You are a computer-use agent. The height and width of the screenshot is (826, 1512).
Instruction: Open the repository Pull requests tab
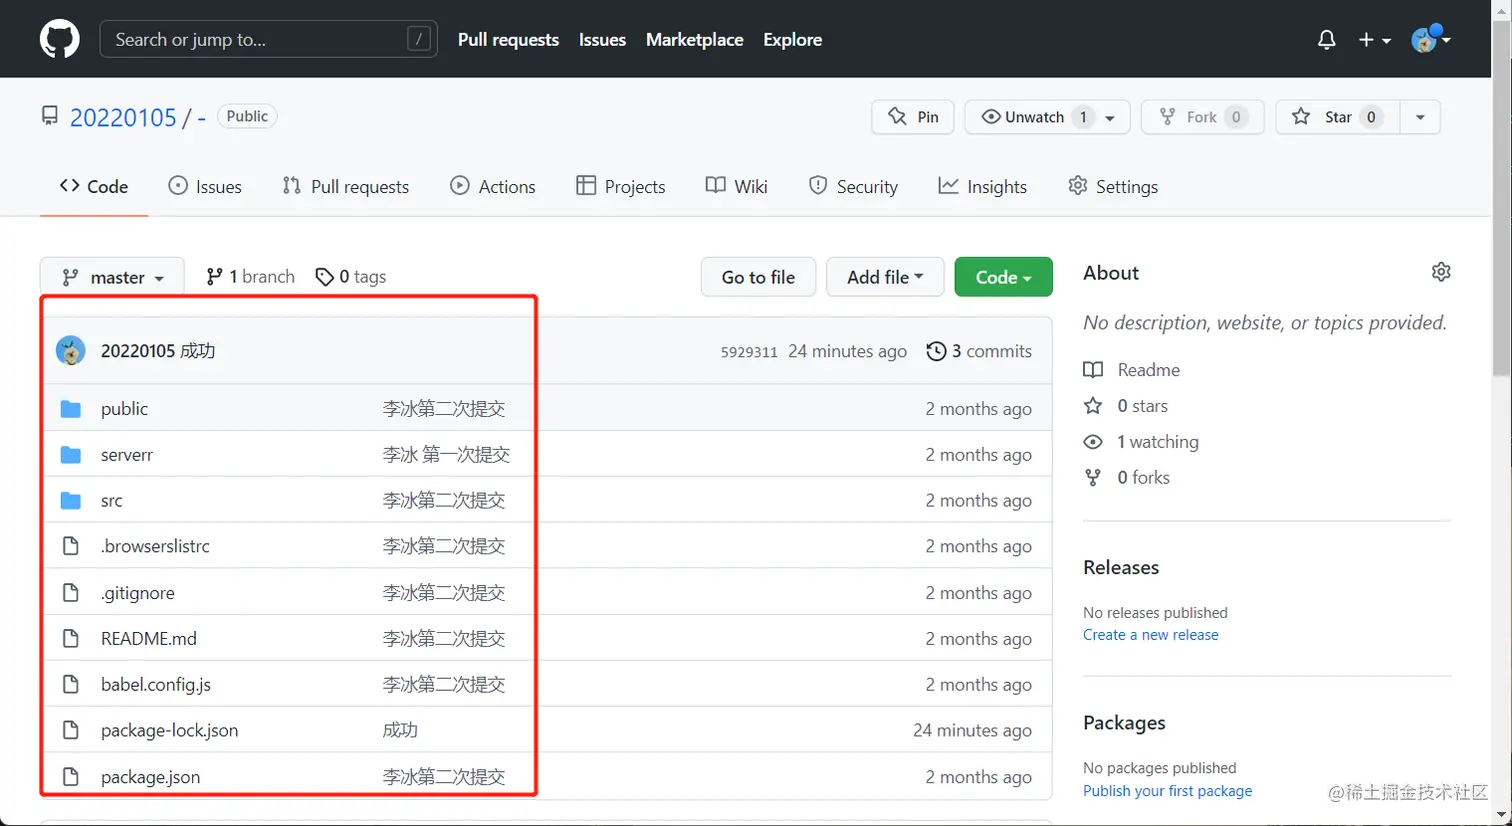coord(346,186)
